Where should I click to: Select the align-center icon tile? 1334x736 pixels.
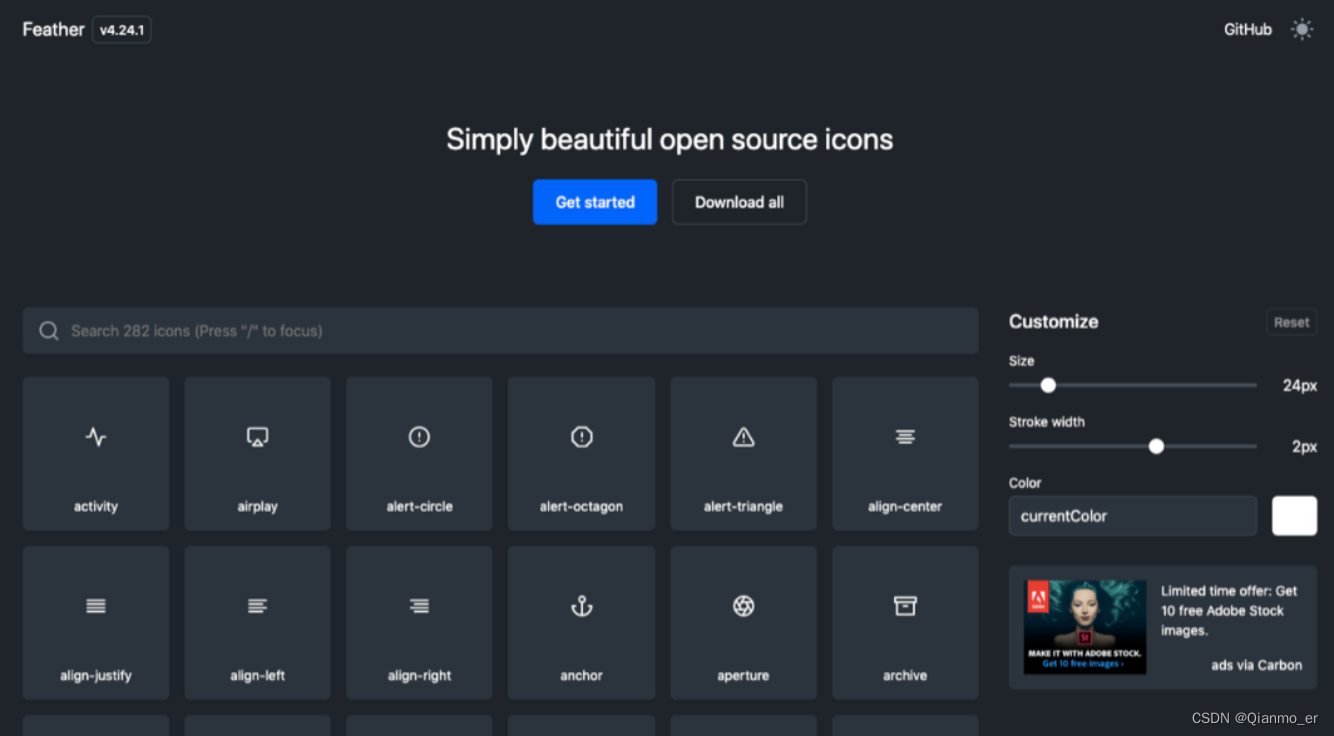[x=905, y=454]
